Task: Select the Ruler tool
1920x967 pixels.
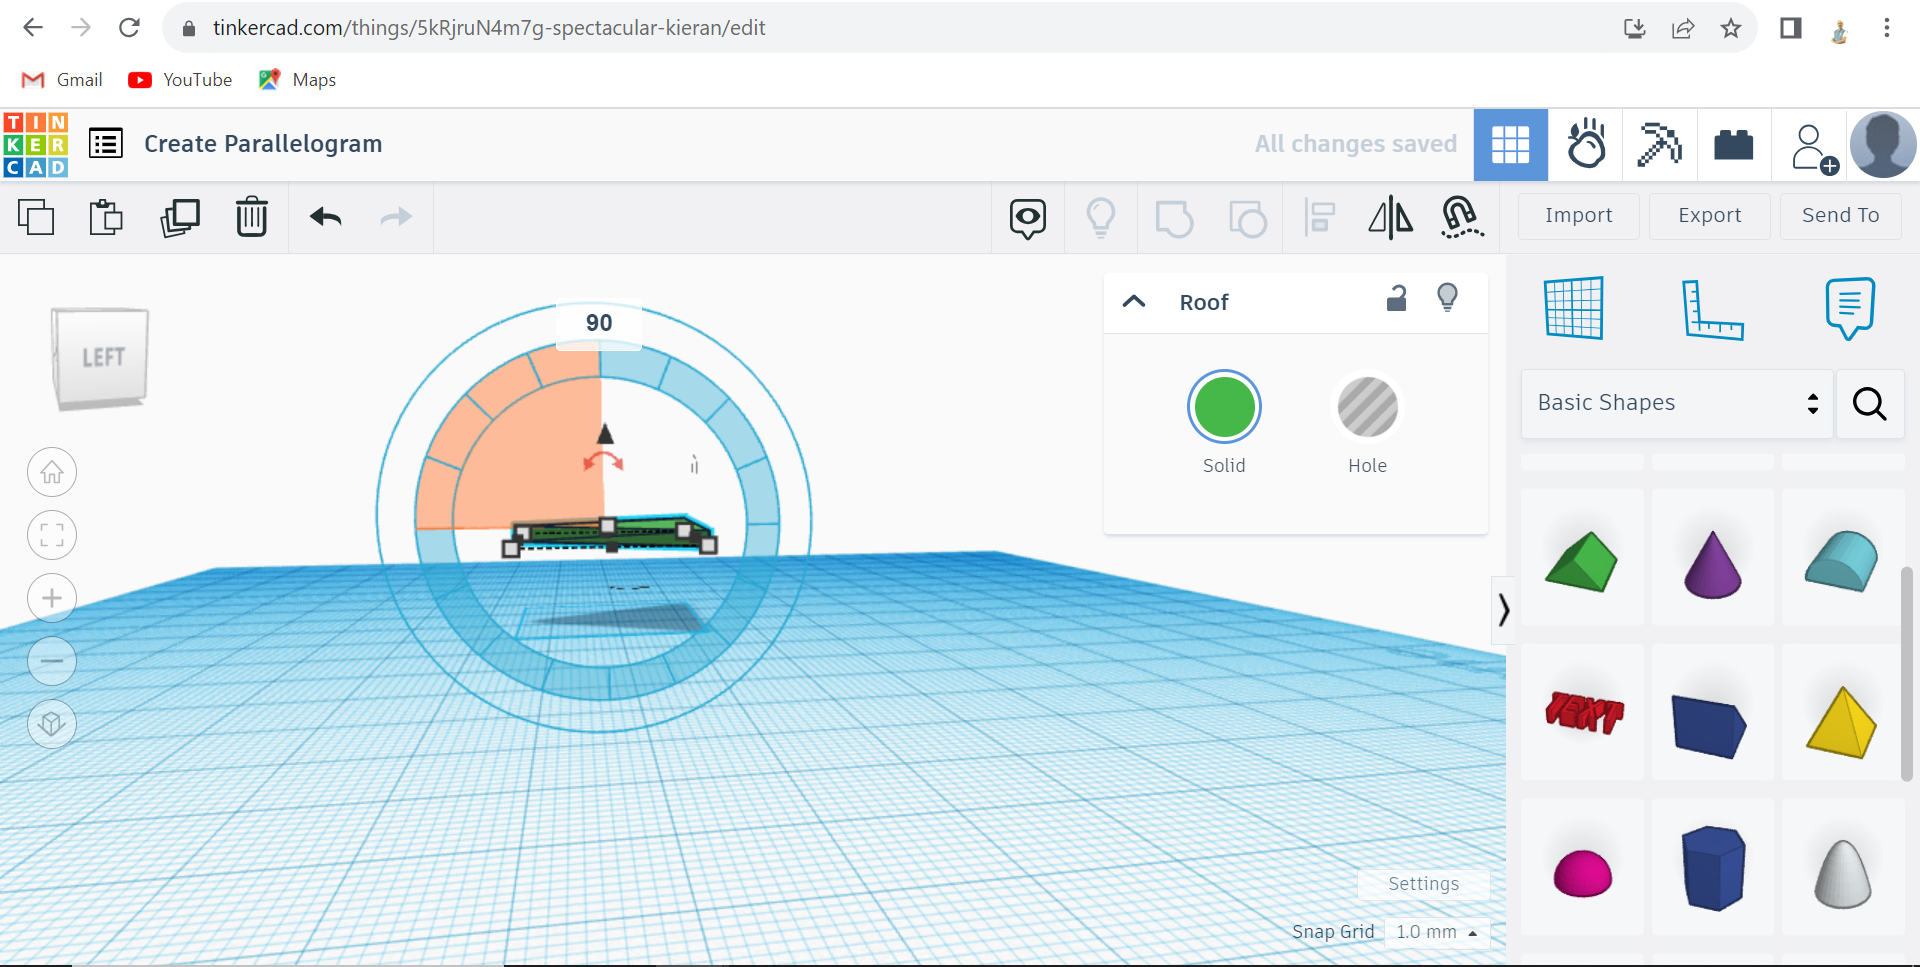Action: [x=1712, y=309]
